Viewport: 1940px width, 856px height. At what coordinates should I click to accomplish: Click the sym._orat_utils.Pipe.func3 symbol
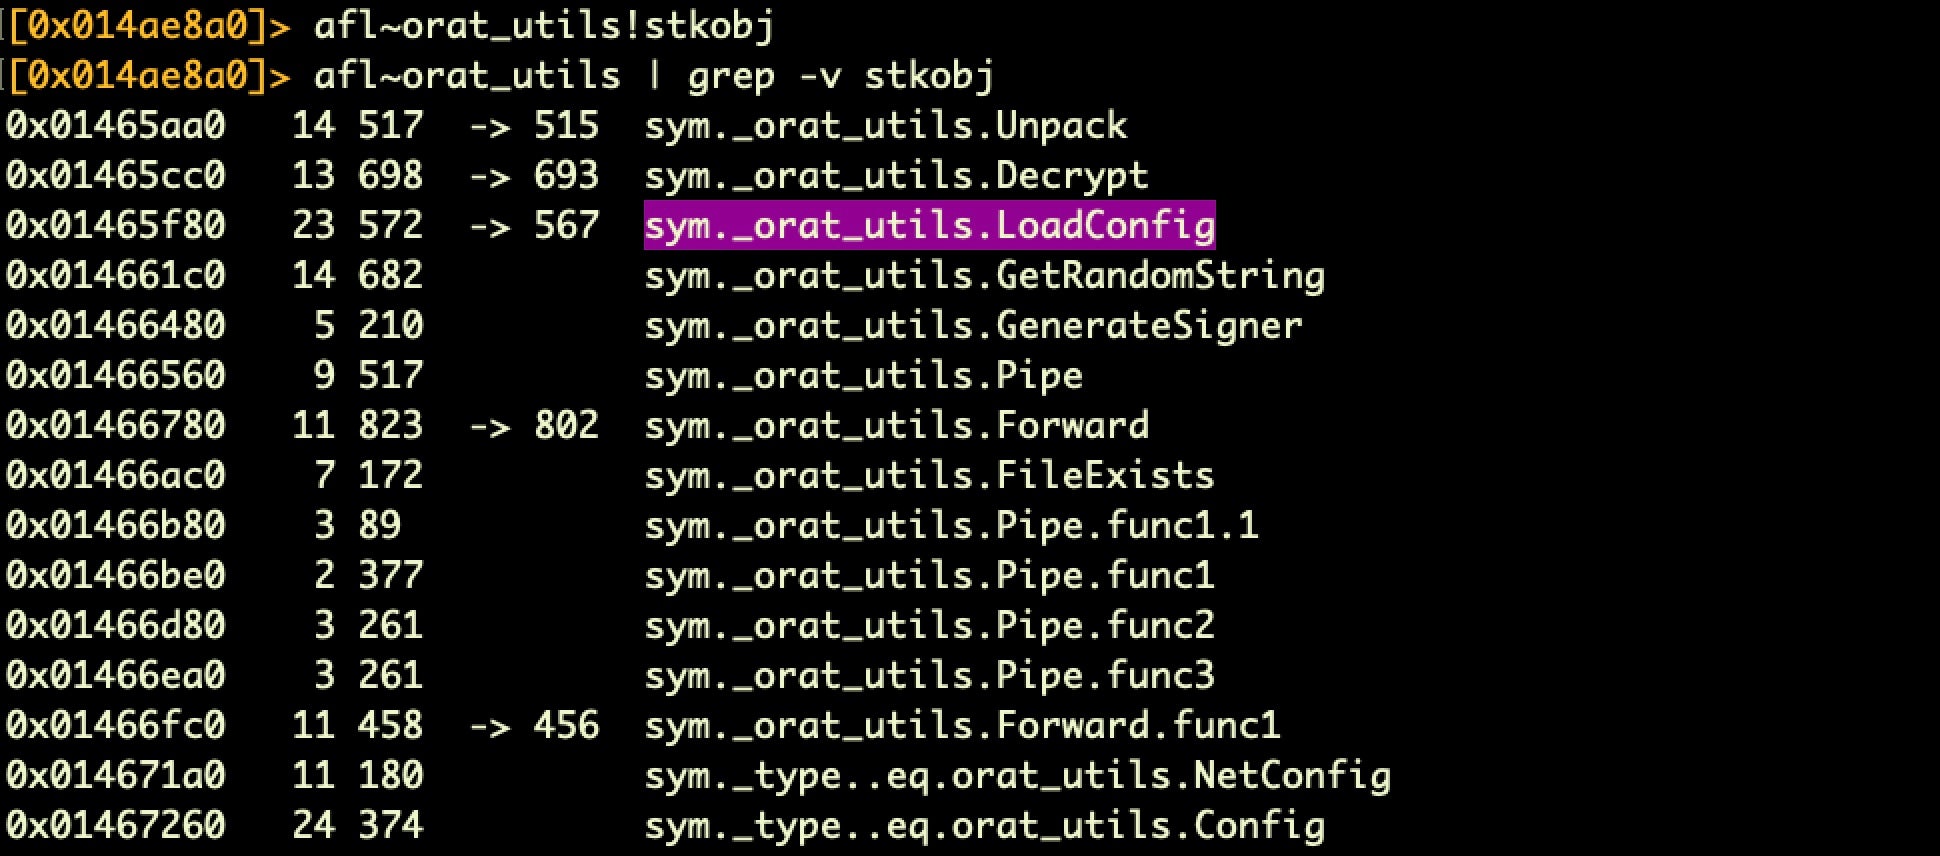coord(929,675)
